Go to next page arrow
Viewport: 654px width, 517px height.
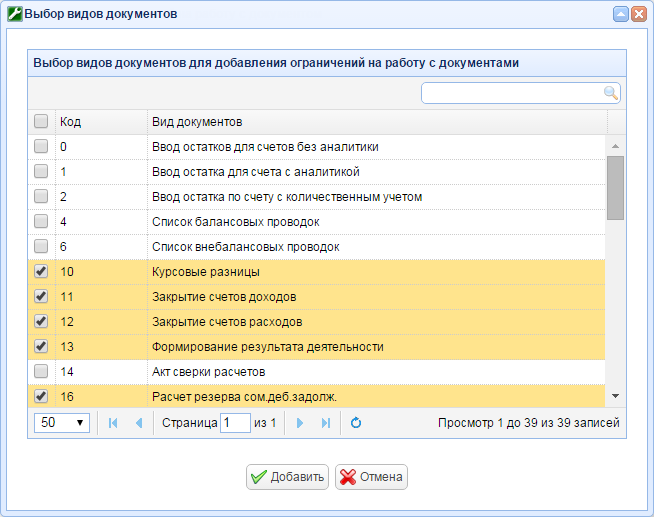pos(299,423)
